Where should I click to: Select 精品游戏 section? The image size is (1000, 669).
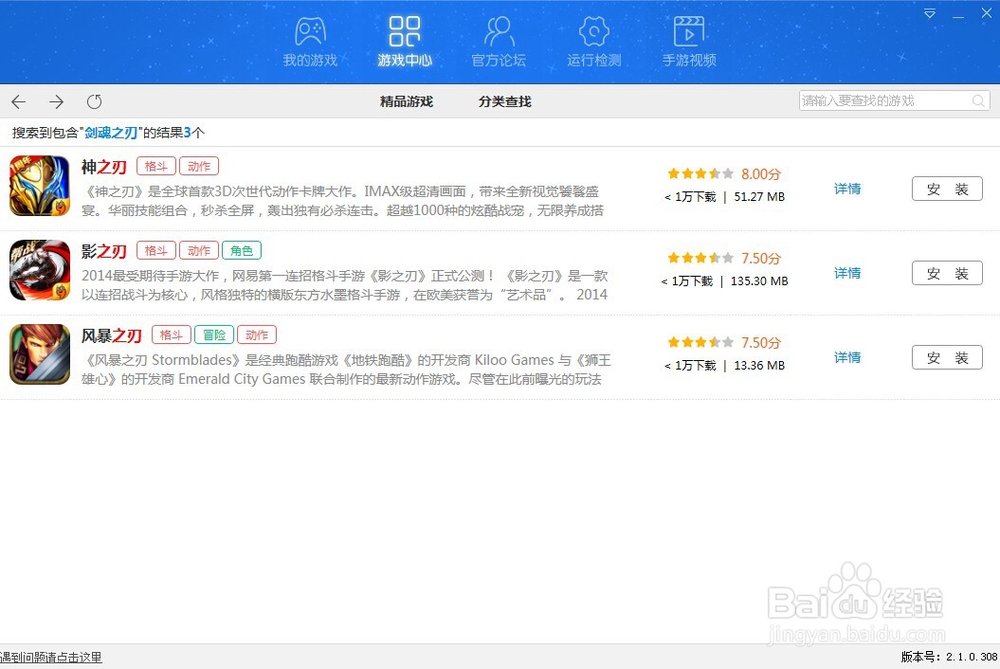(x=406, y=101)
